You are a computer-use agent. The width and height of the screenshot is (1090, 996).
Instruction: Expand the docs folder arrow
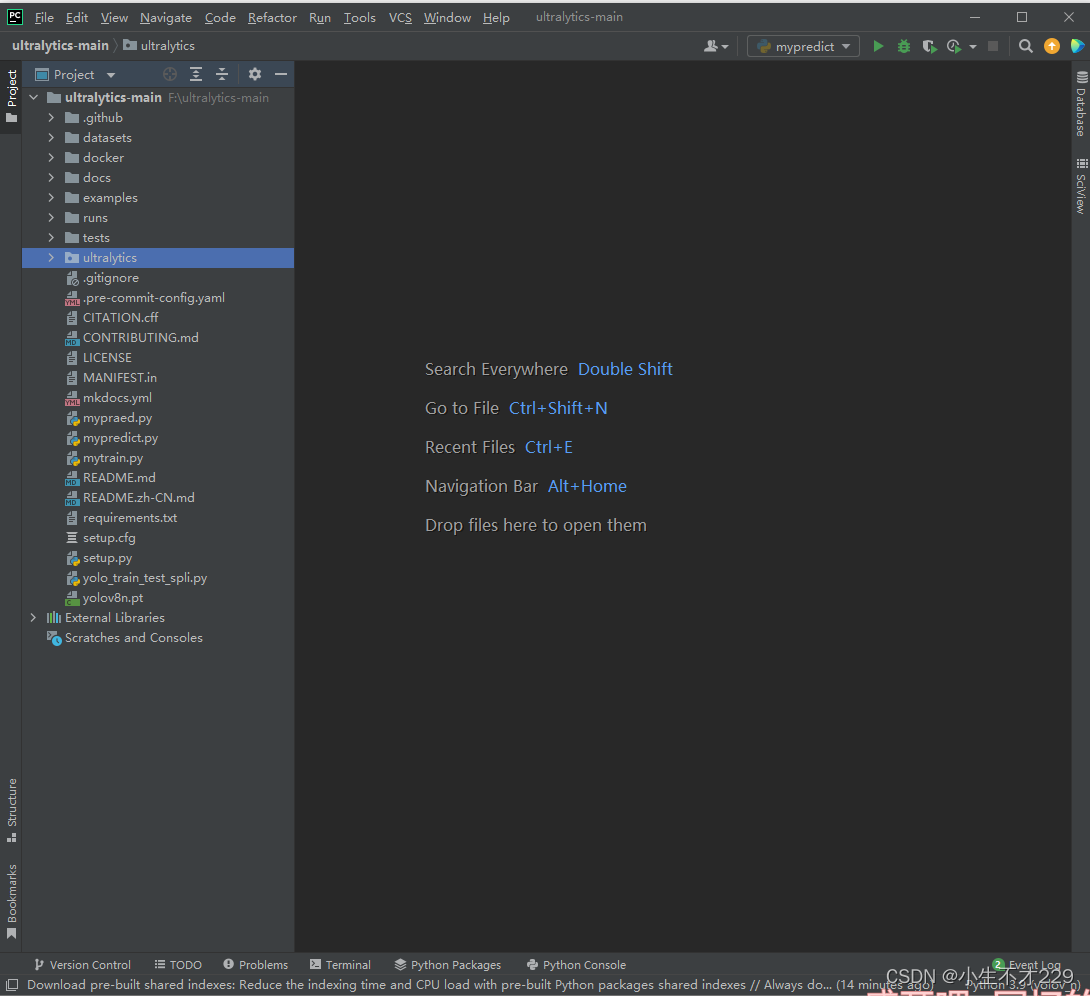tap(51, 178)
